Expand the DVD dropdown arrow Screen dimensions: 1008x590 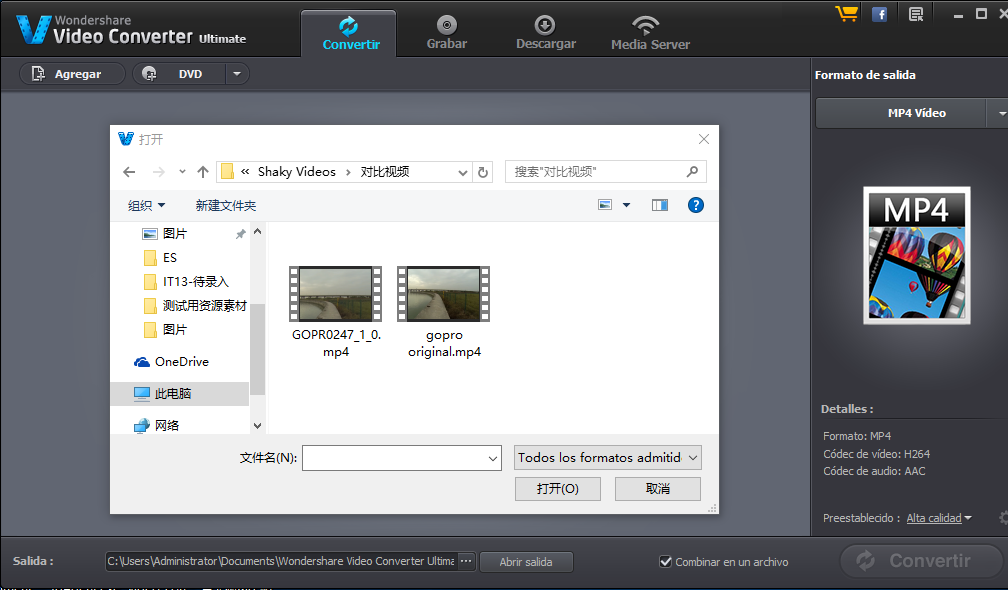tap(237, 74)
